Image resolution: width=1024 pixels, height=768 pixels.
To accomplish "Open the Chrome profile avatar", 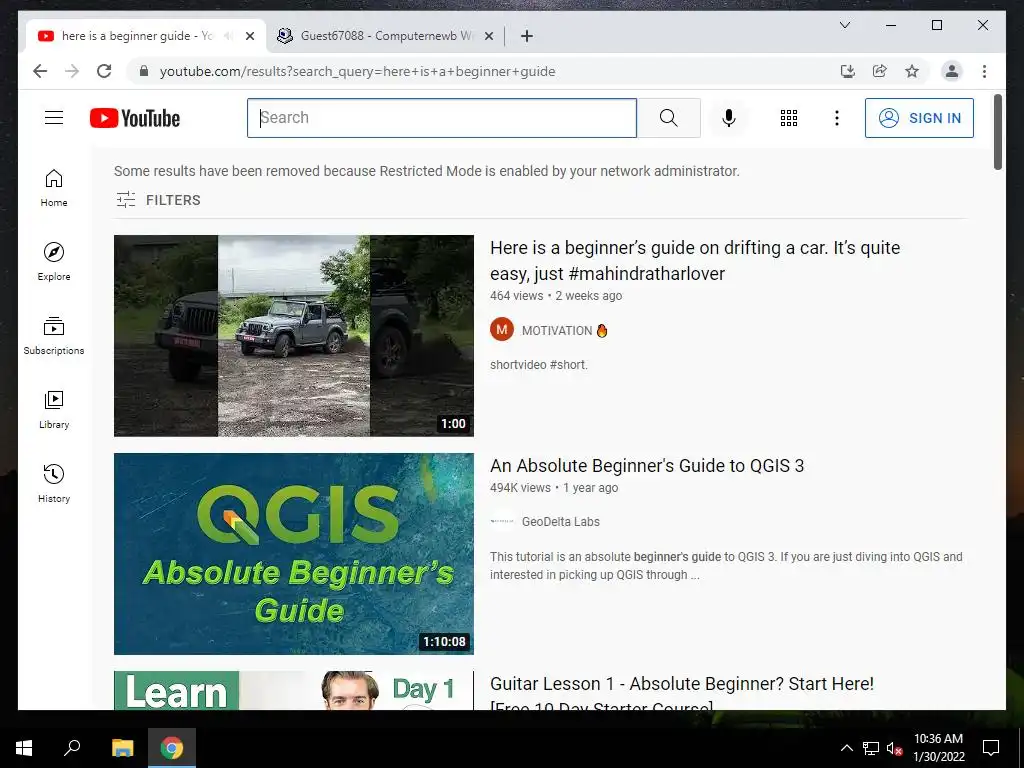I will (x=952, y=71).
